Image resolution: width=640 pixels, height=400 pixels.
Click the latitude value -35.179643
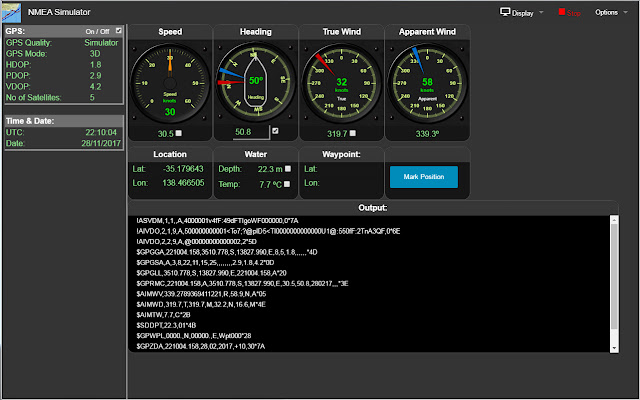coord(183,169)
